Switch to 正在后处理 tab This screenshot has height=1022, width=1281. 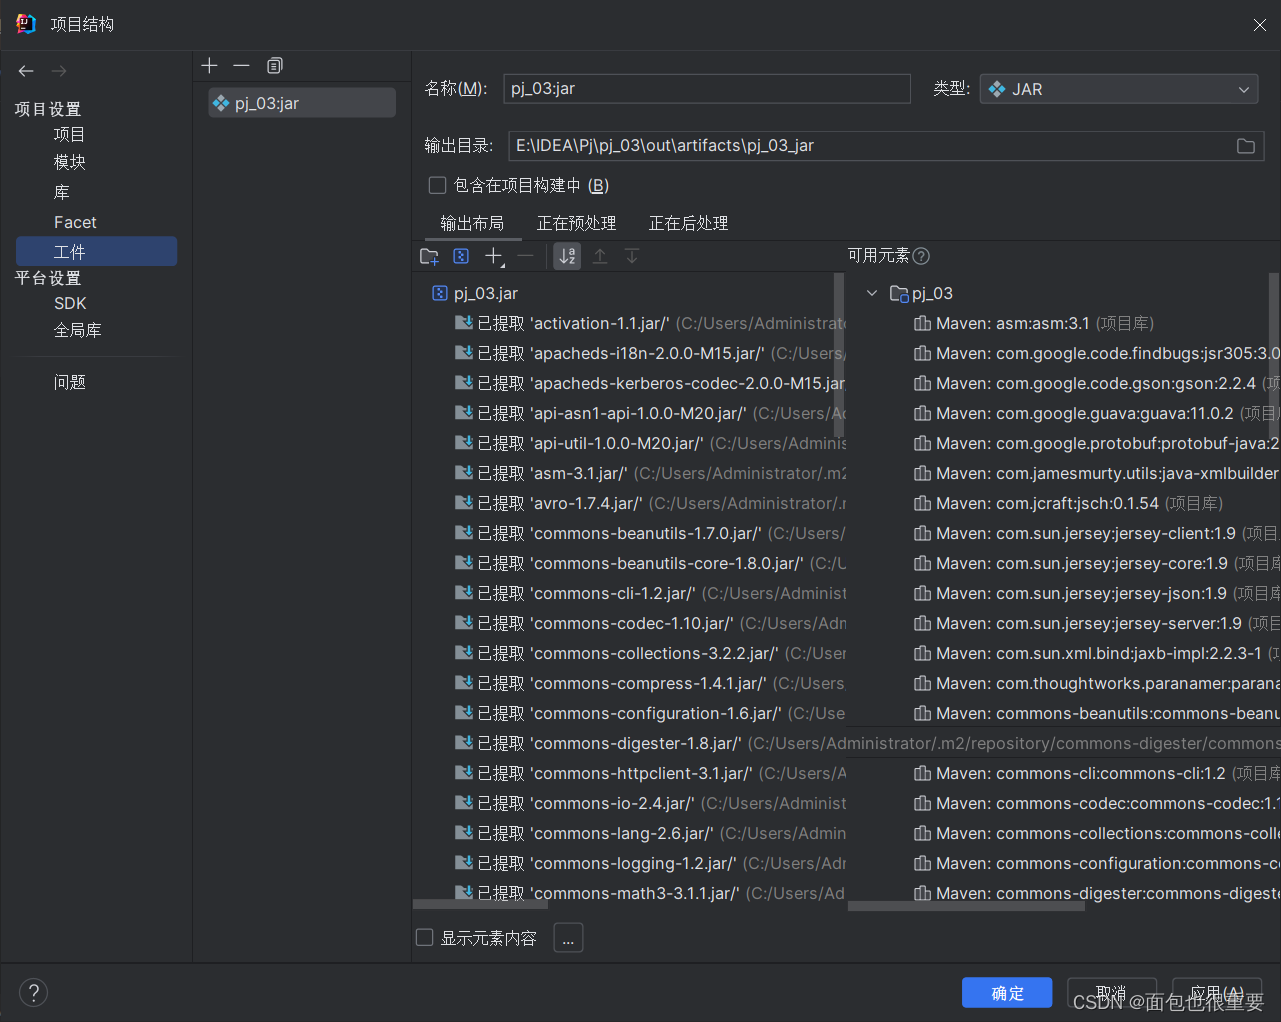point(689,223)
